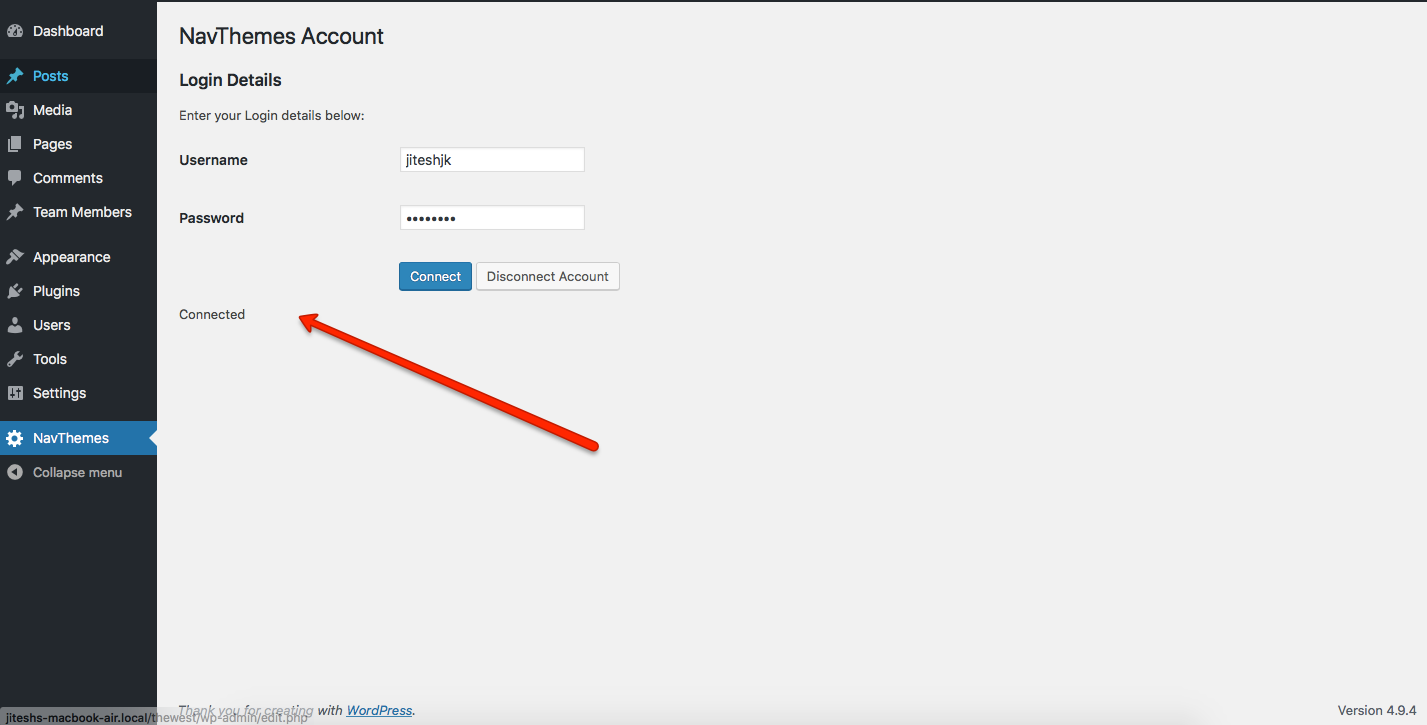The width and height of the screenshot is (1427, 725).
Task: Click the Team Members pin icon
Action: pyautogui.click(x=15, y=212)
